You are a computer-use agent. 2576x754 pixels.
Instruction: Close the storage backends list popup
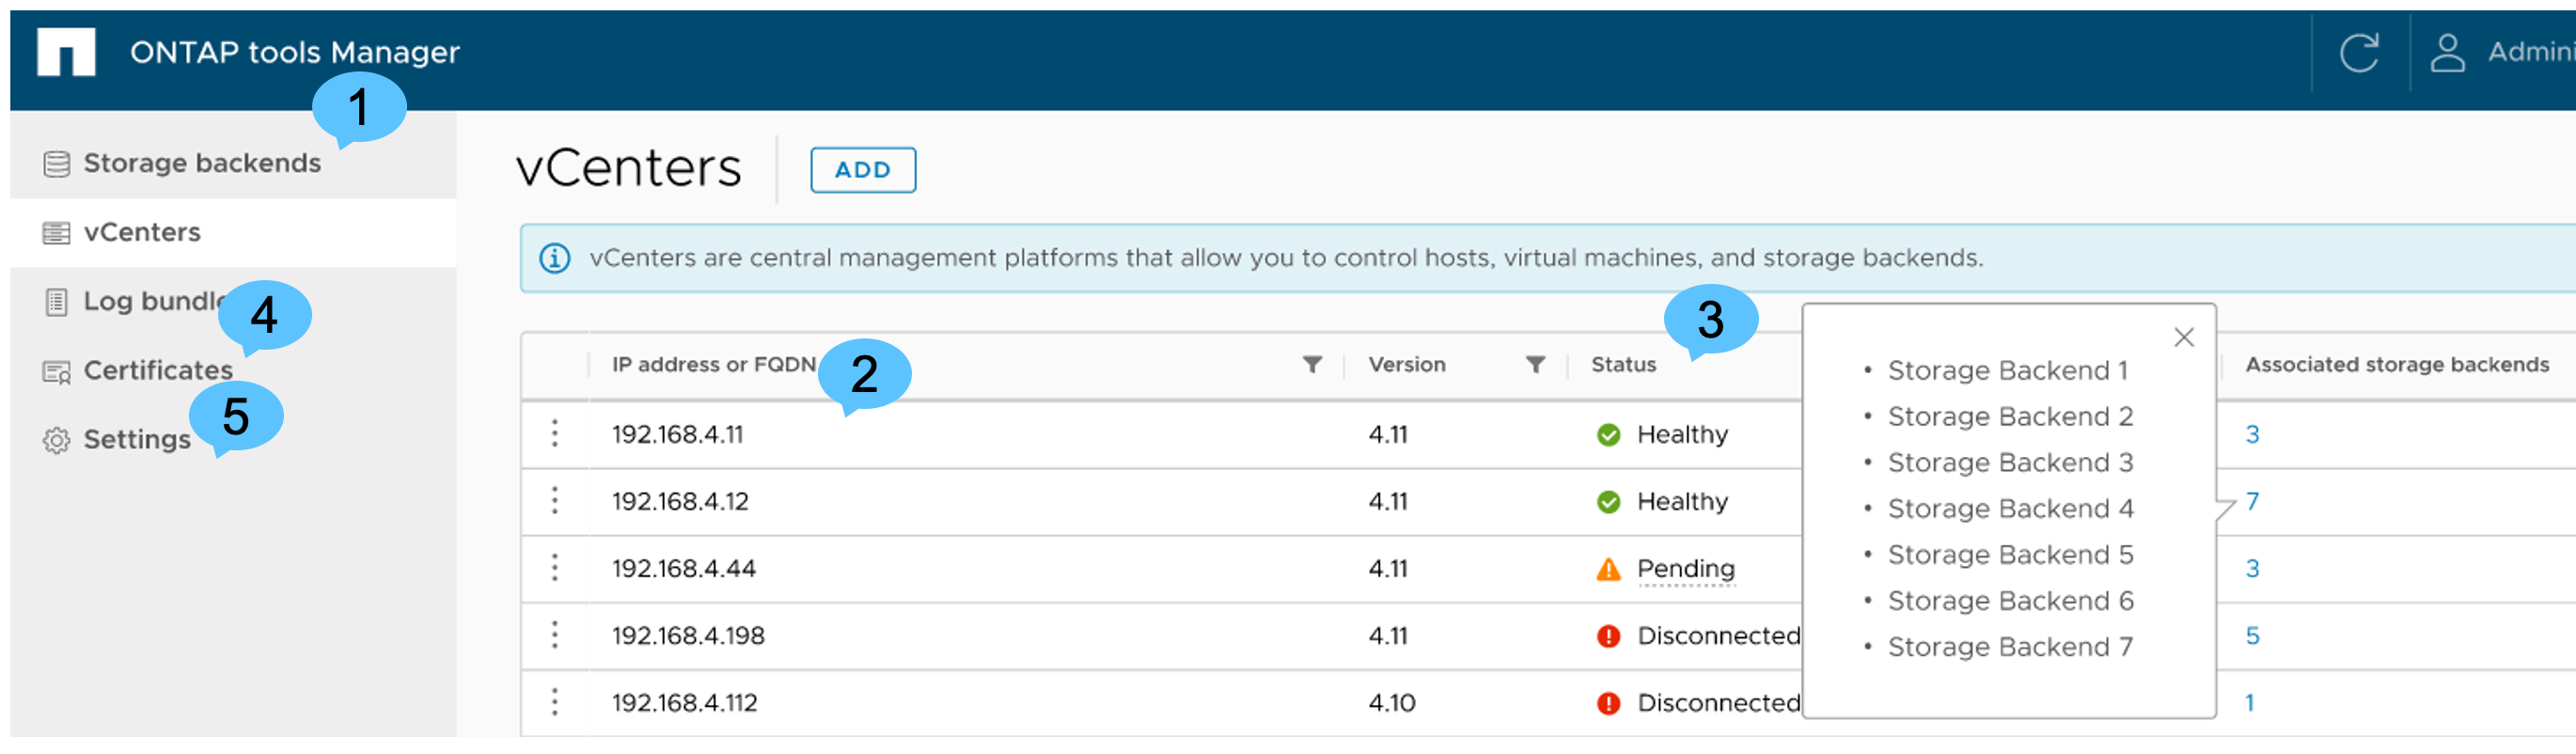(x=2183, y=338)
